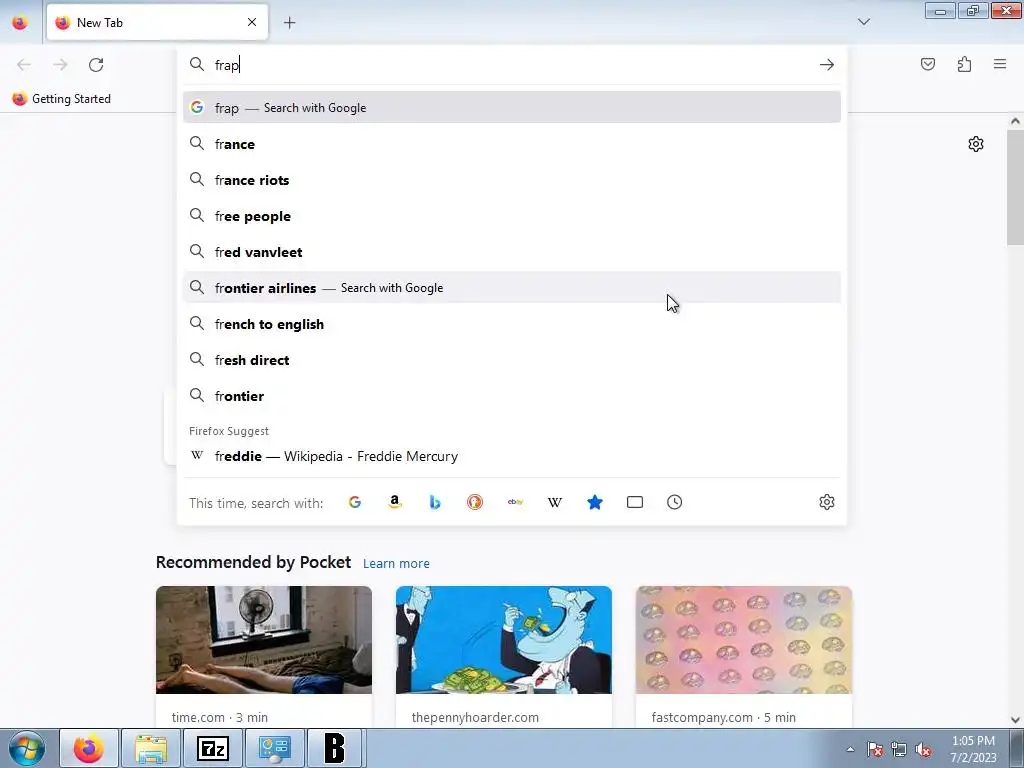
Task: Open the Windows Start menu
Action: [x=27, y=748]
